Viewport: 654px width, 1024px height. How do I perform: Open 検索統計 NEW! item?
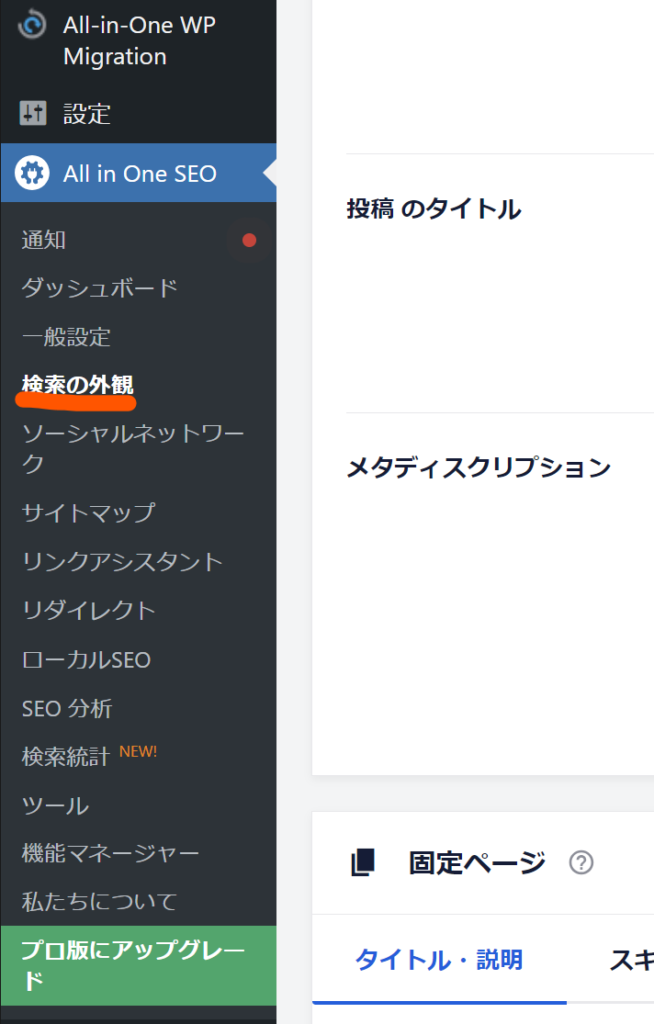coord(90,756)
